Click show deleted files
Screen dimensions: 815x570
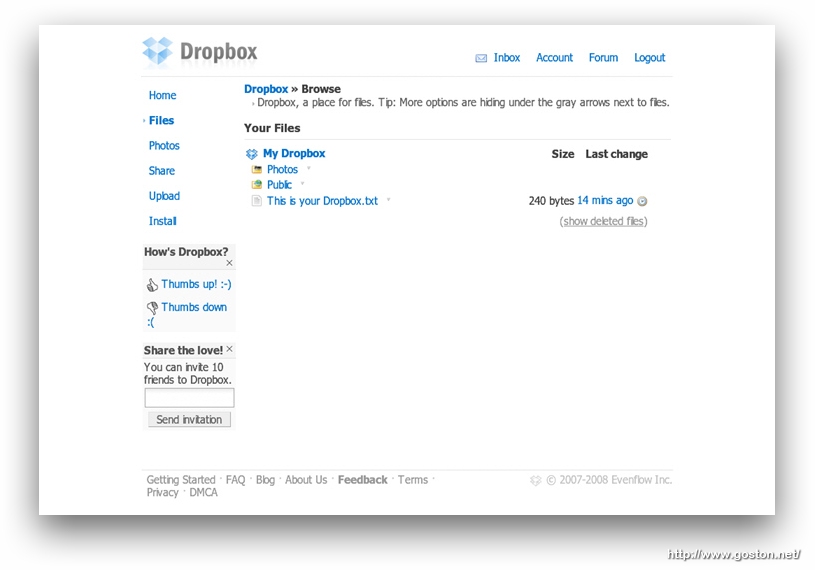[x=603, y=221]
